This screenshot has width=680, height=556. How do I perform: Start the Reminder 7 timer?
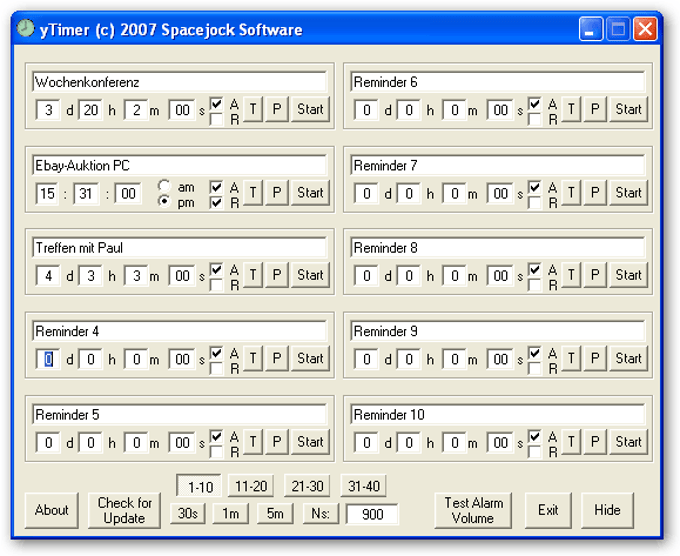(x=628, y=193)
